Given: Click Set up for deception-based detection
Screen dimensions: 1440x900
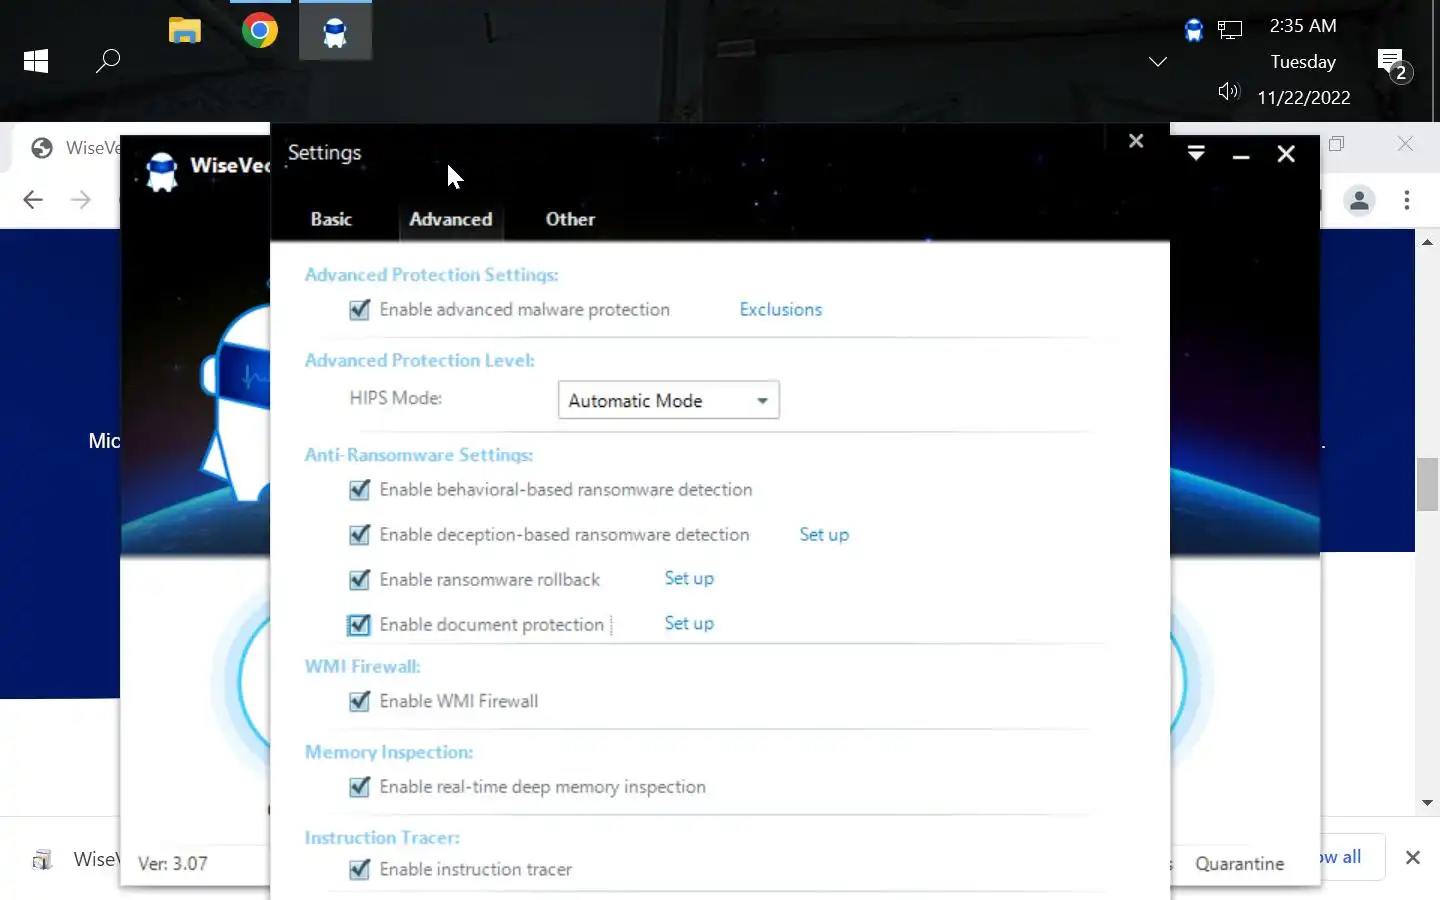Looking at the screenshot, I should (x=824, y=535).
